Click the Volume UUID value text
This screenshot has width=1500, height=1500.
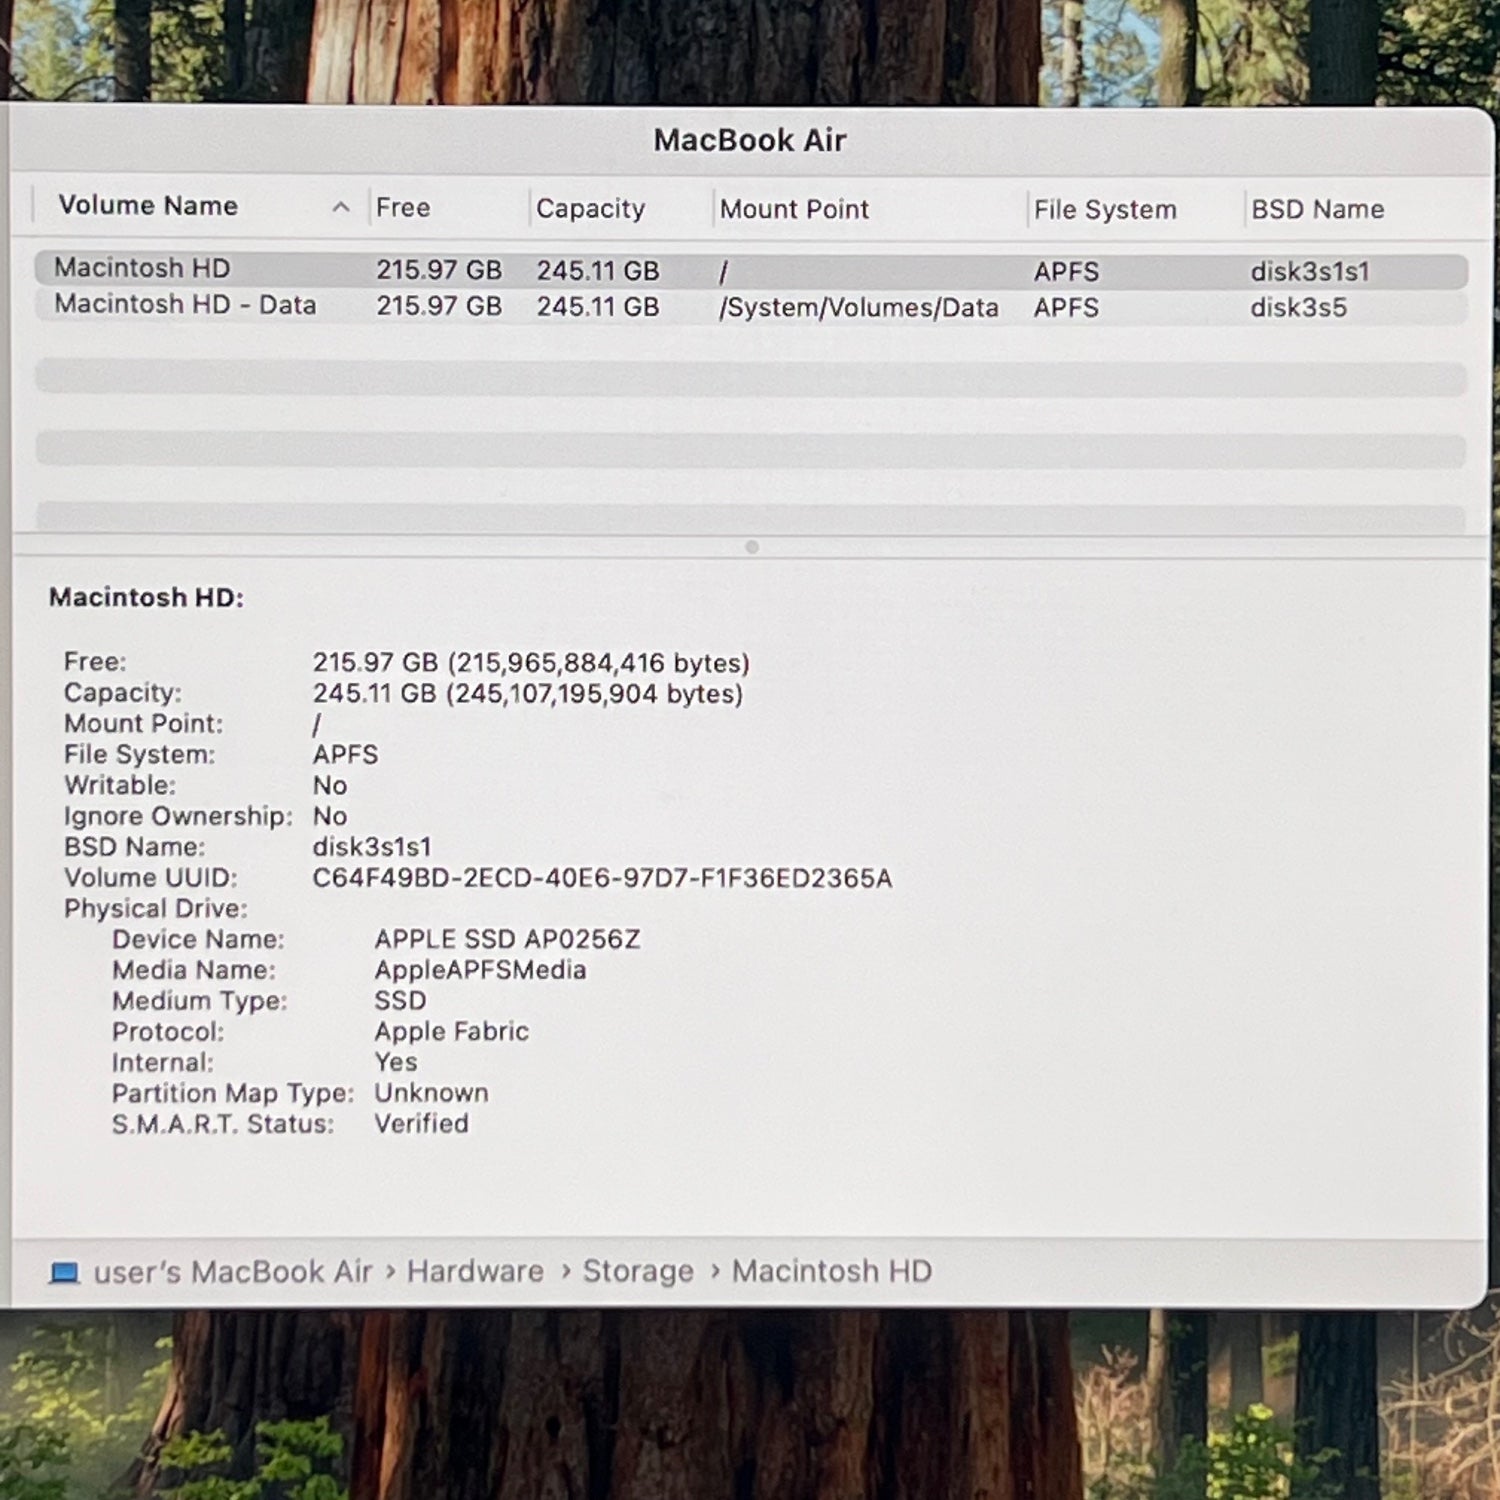pyautogui.click(x=602, y=878)
